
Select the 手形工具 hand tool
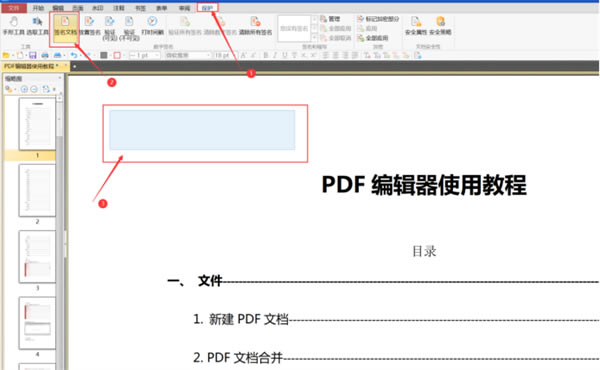[x=14, y=26]
